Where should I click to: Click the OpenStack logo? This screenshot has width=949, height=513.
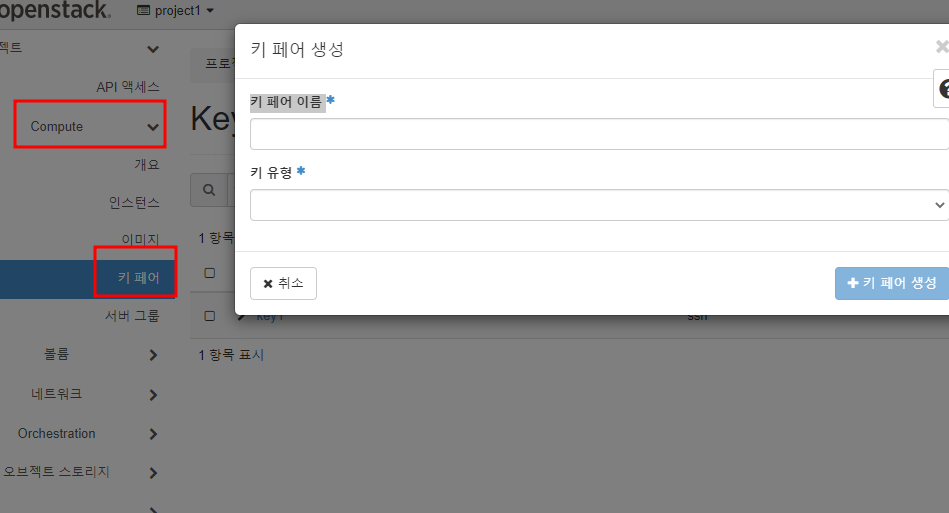[x=54, y=10]
